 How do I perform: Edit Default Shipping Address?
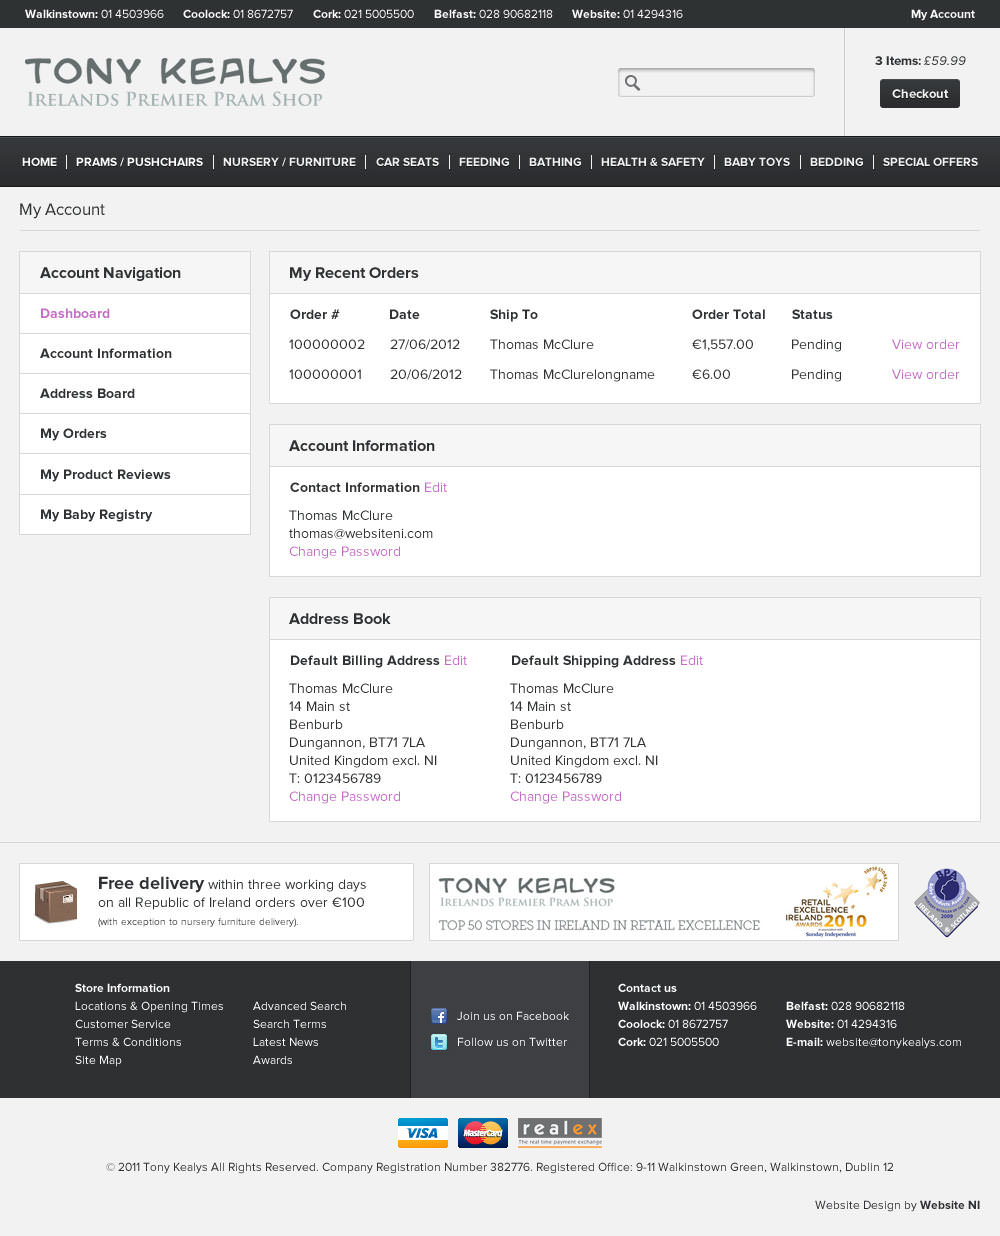click(x=691, y=660)
